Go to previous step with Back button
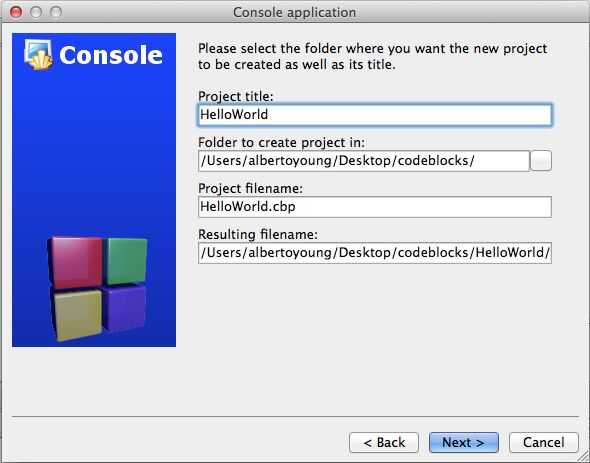590x463 pixels. (384, 442)
